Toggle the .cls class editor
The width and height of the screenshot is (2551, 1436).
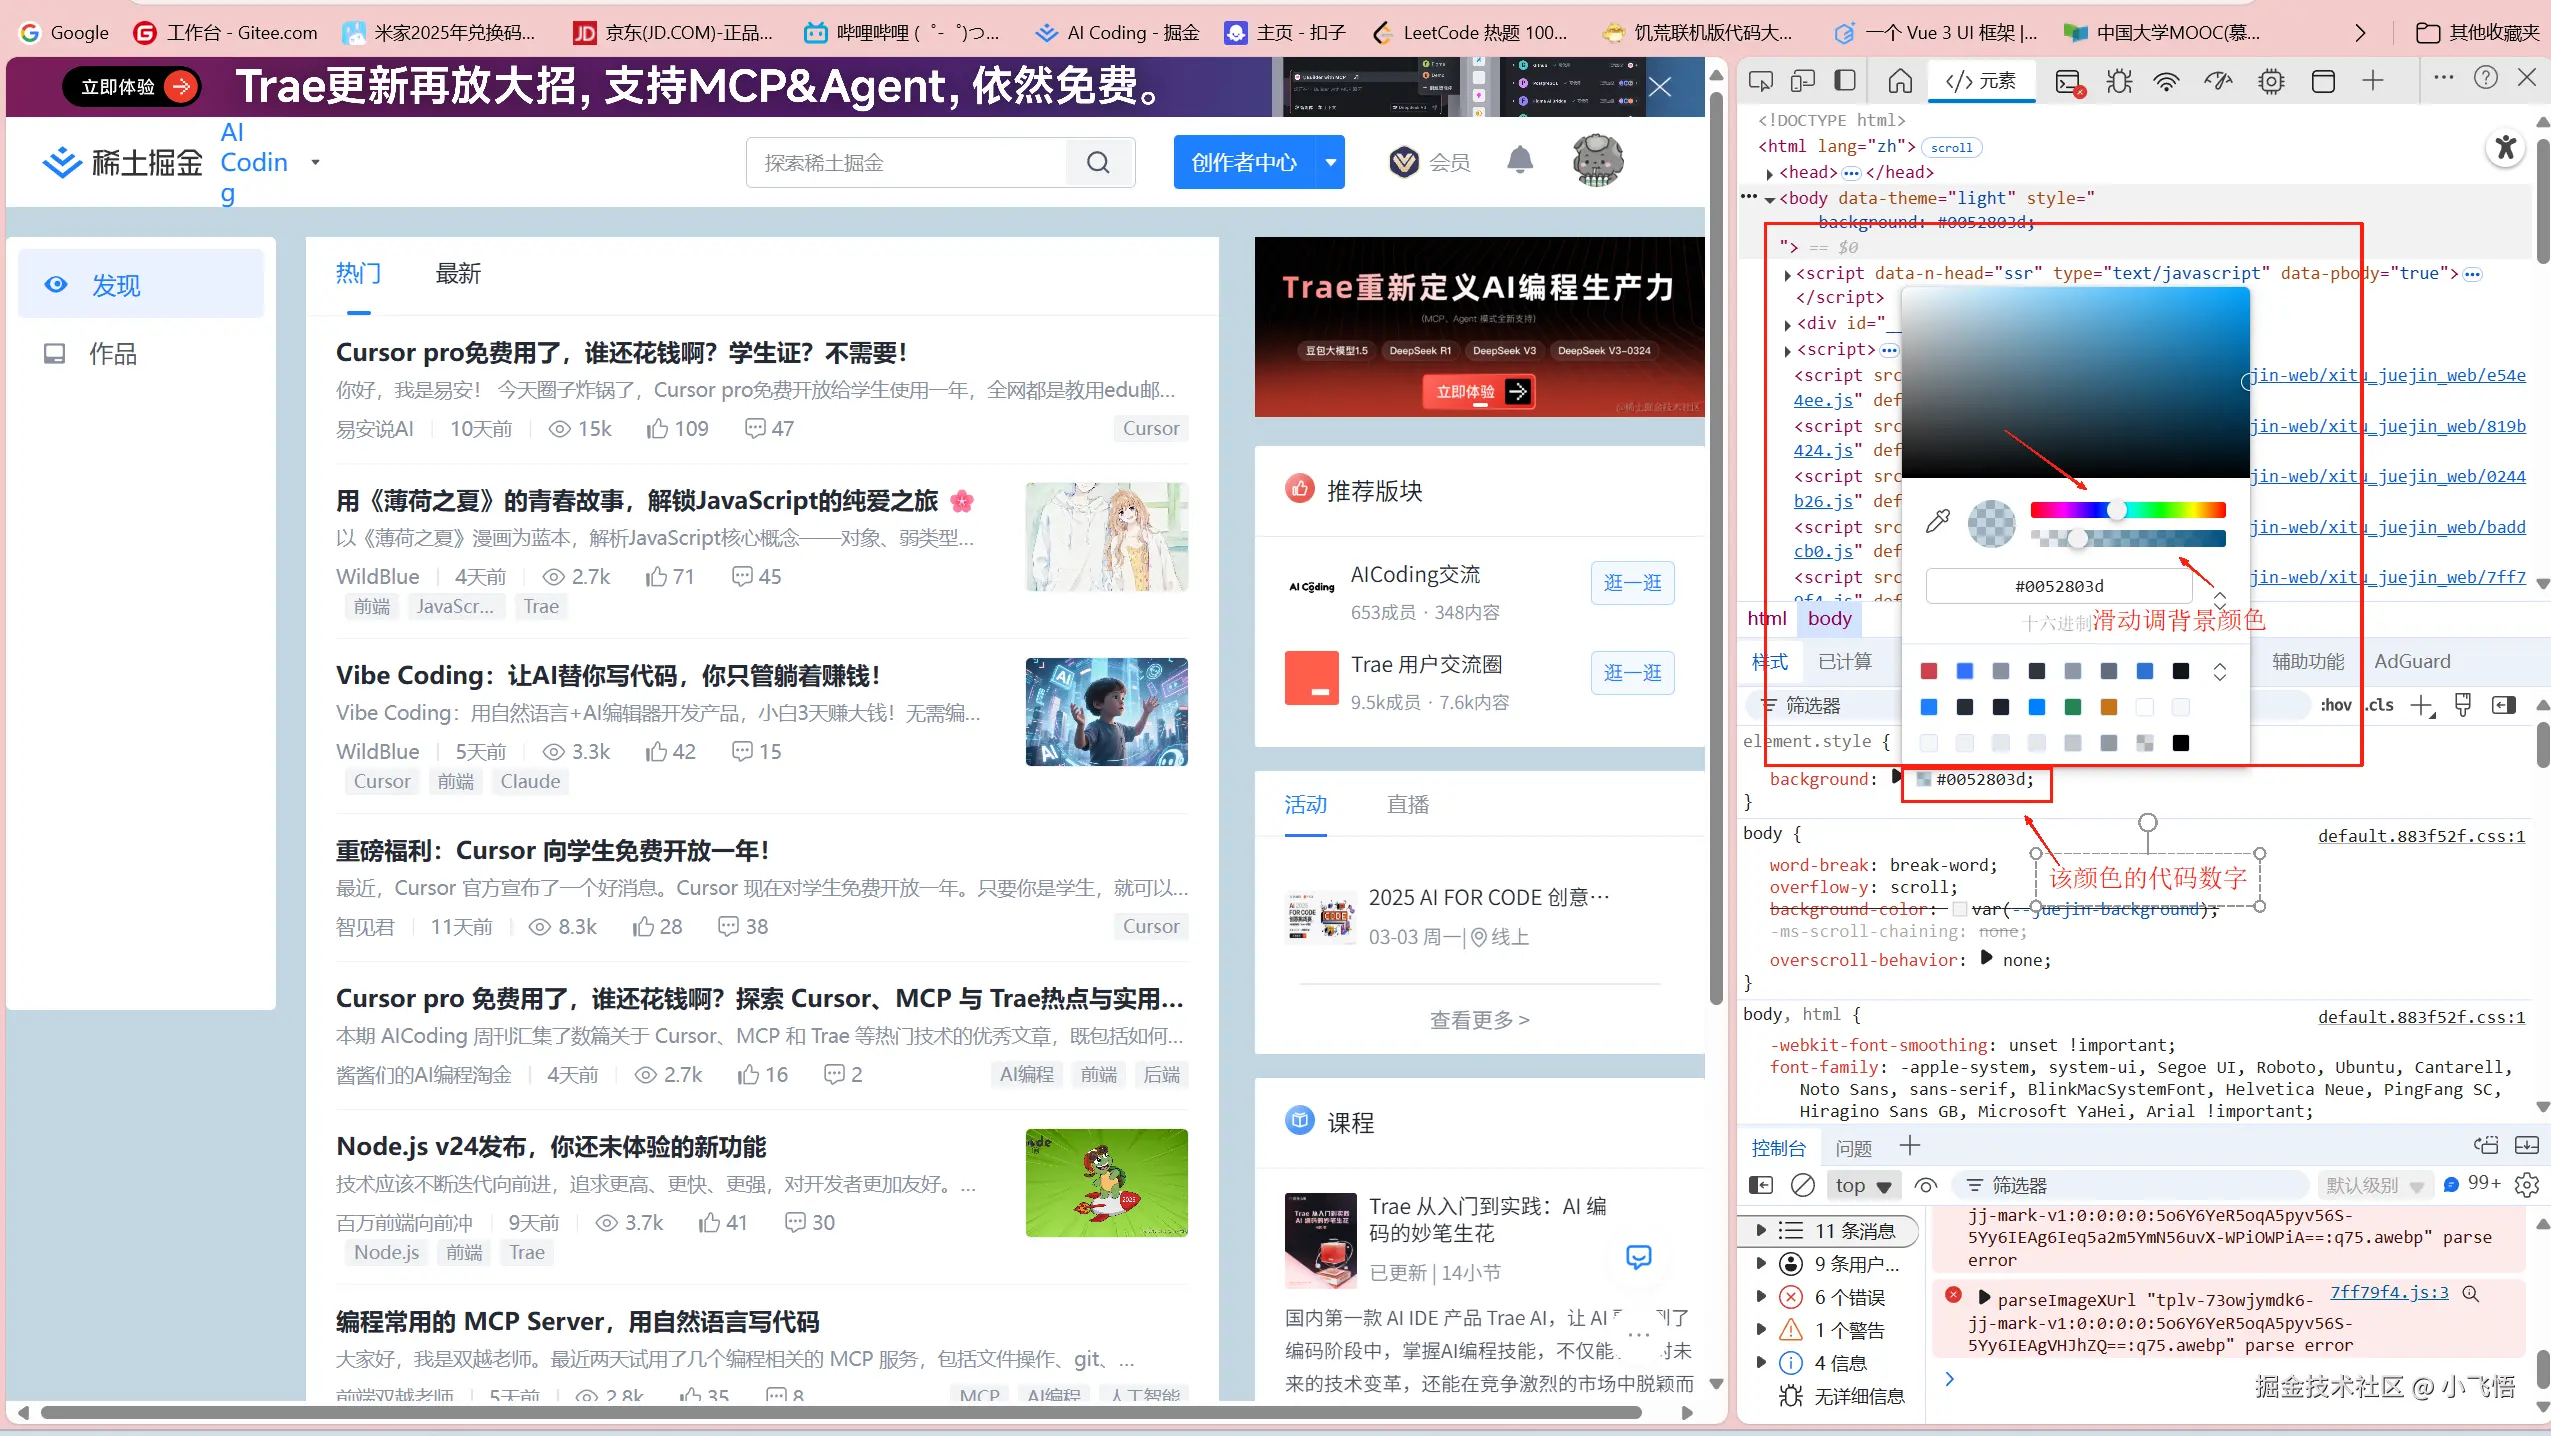(2380, 705)
